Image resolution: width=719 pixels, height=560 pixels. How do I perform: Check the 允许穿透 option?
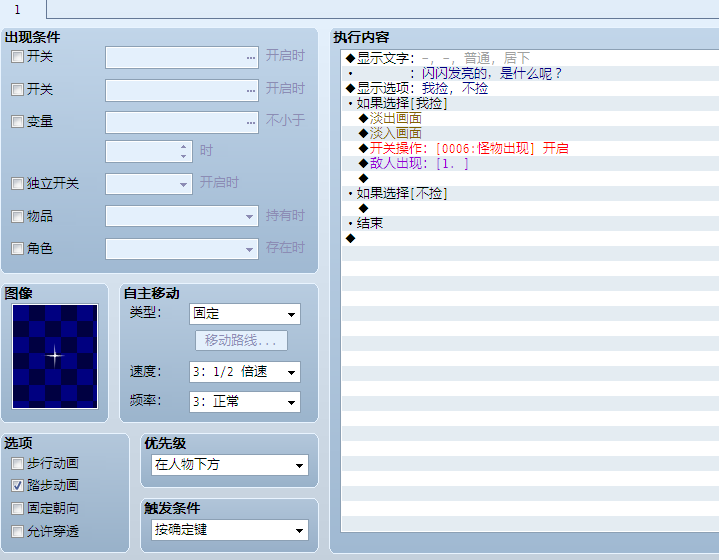(17, 531)
